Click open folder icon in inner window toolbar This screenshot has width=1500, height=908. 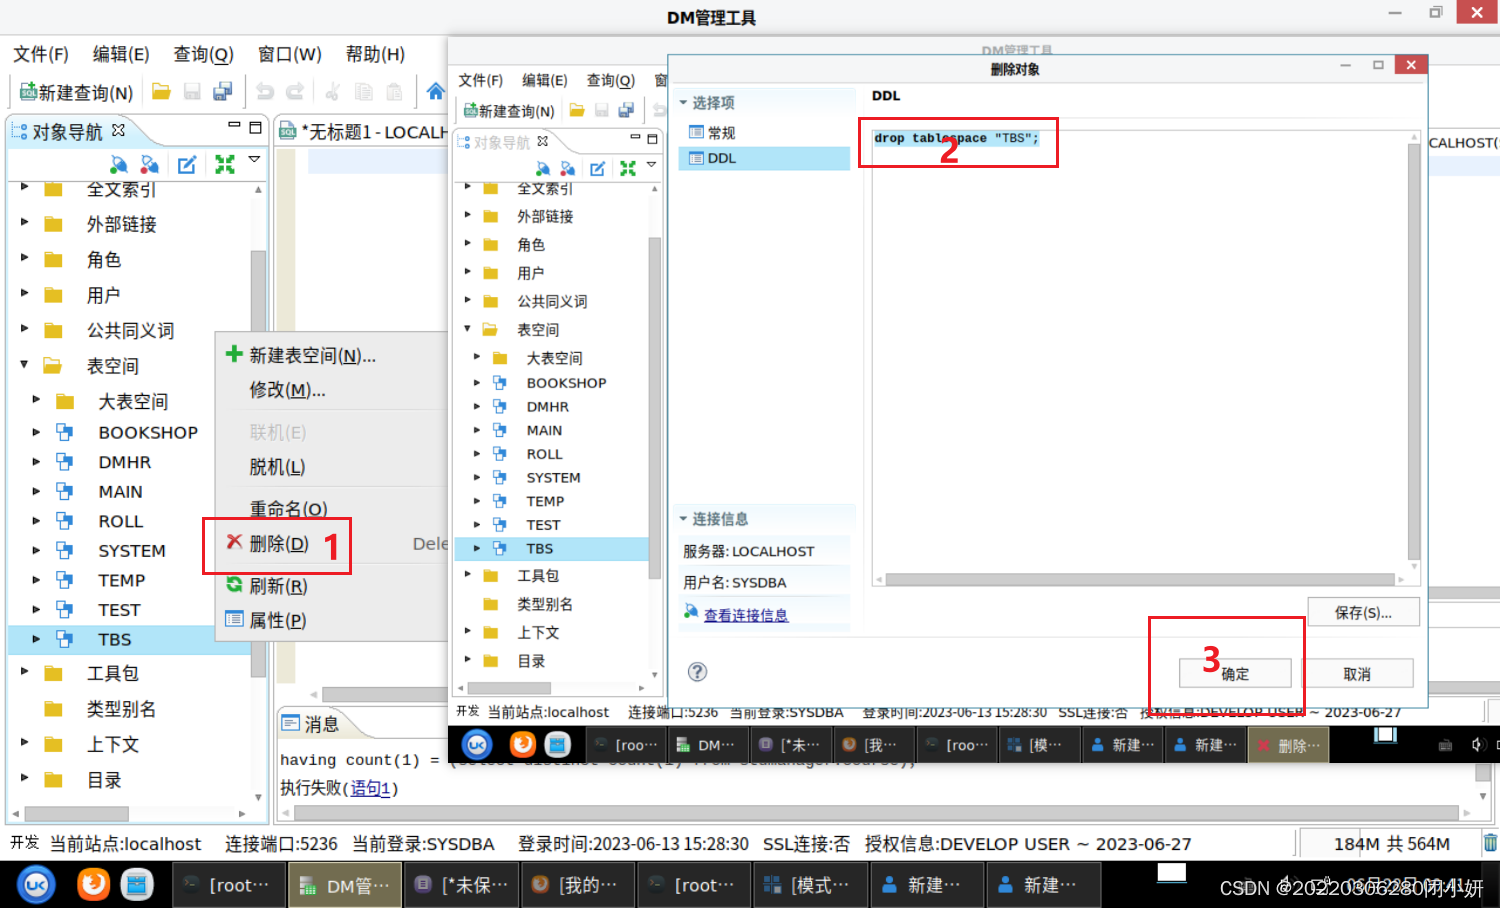pyautogui.click(x=577, y=110)
